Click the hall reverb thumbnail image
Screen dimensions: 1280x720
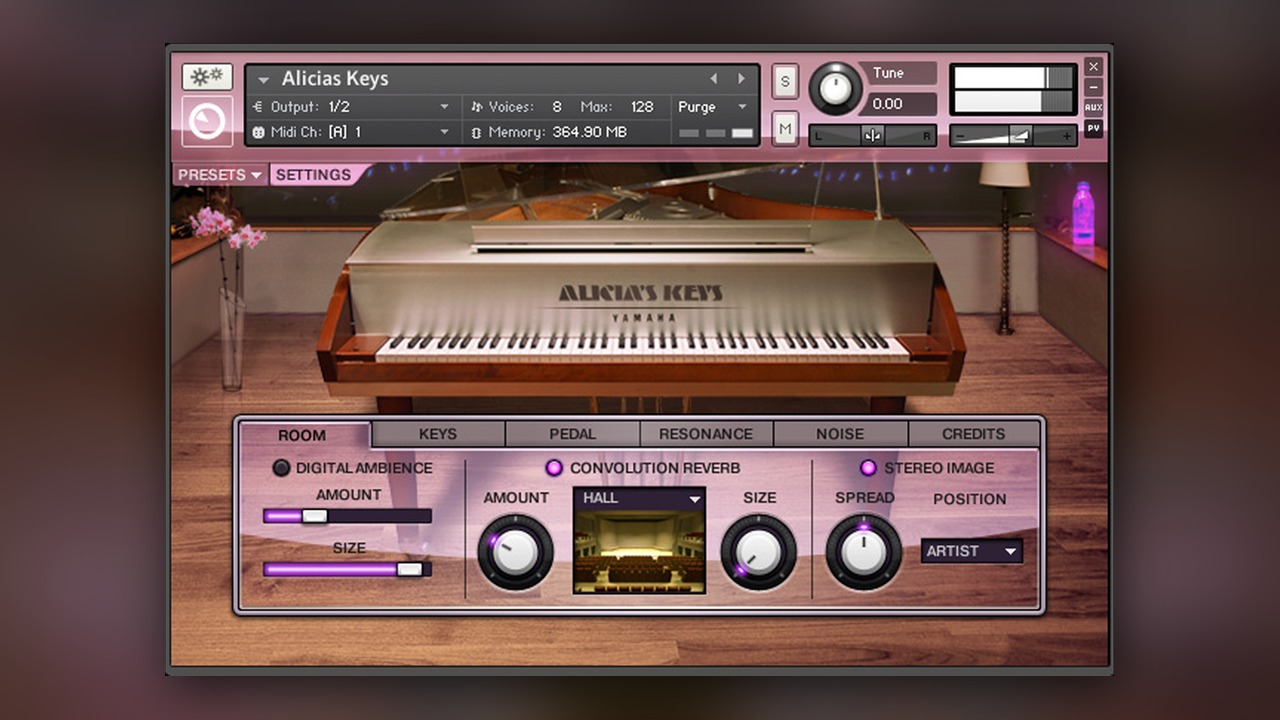[640, 551]
